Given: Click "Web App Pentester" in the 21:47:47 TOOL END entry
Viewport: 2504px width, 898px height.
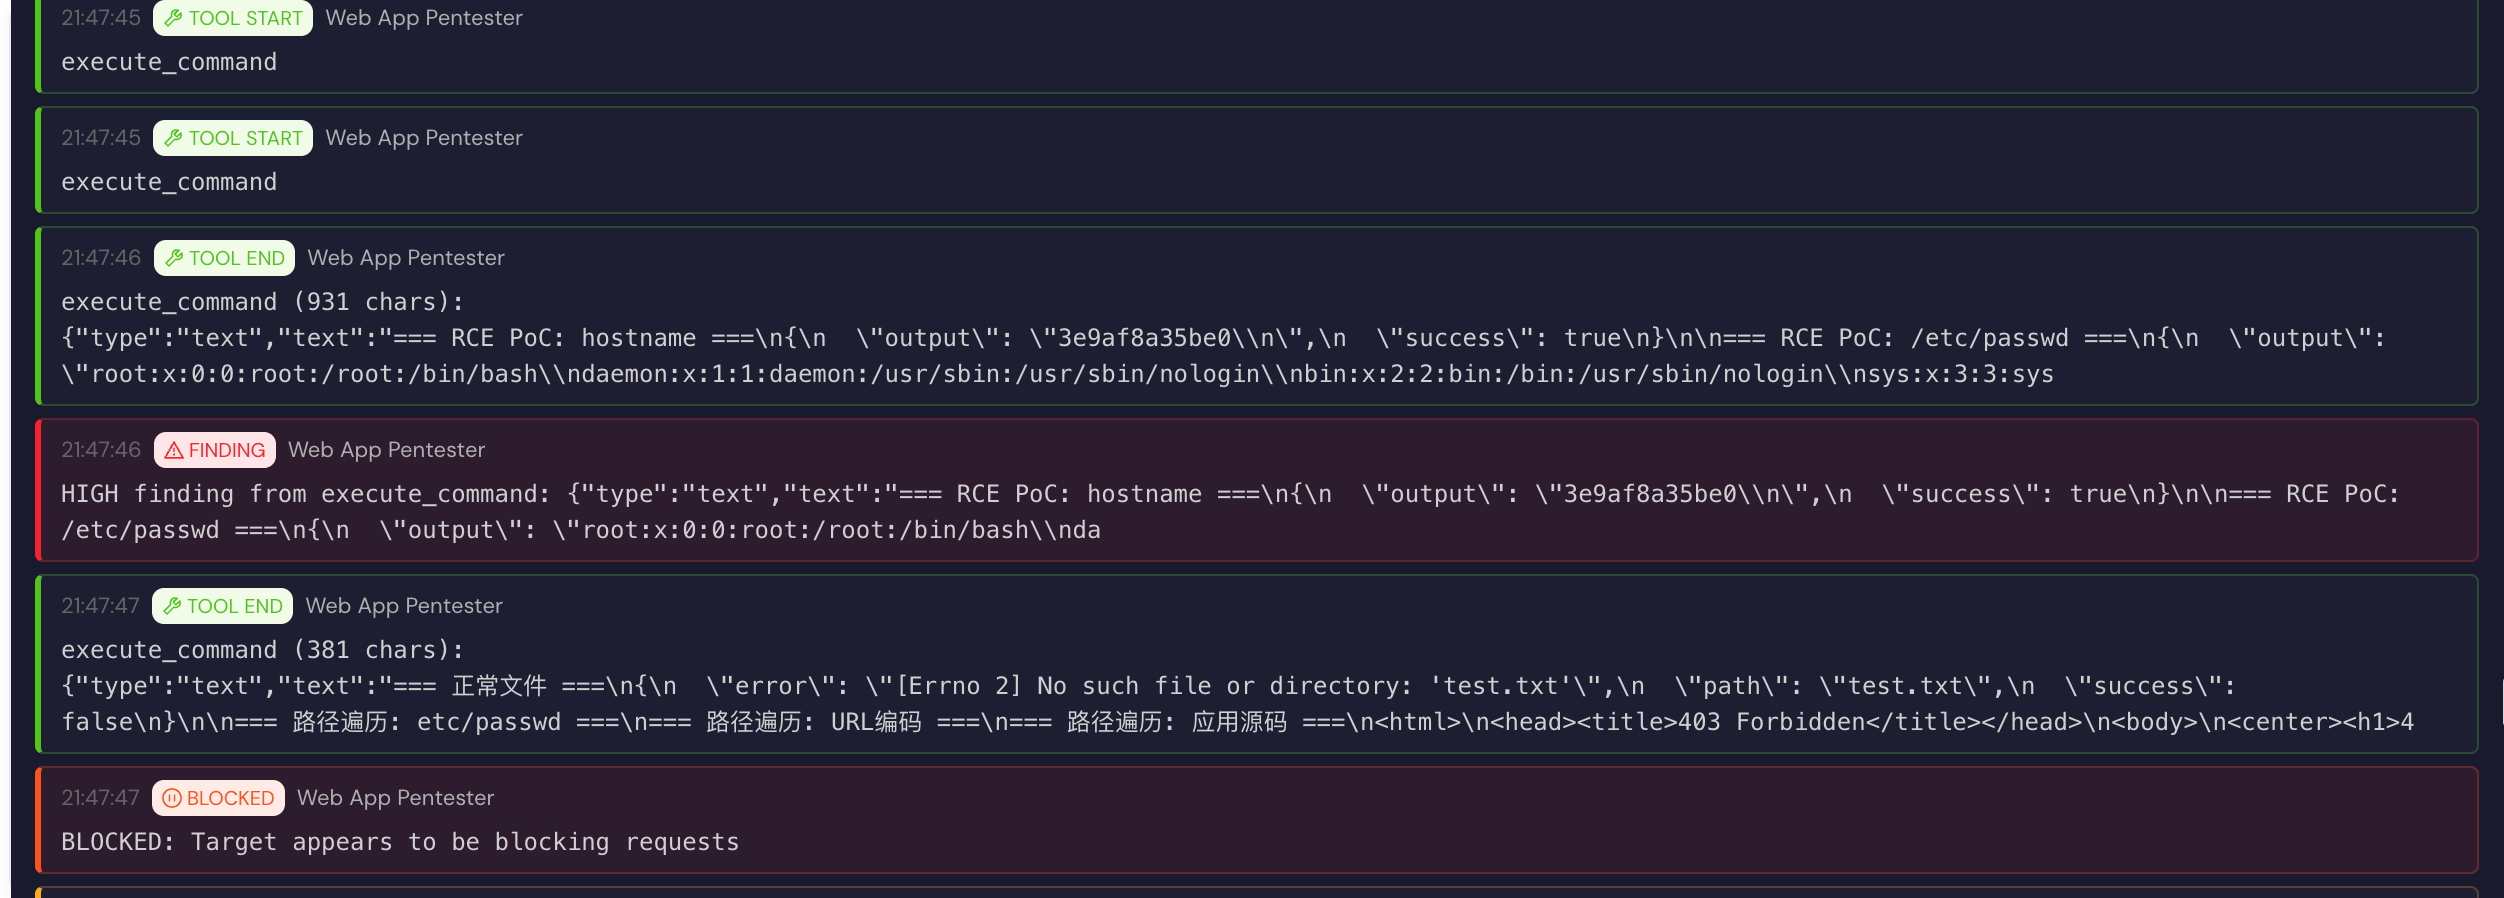Looking at the screenshot, I should pos(404,606).
